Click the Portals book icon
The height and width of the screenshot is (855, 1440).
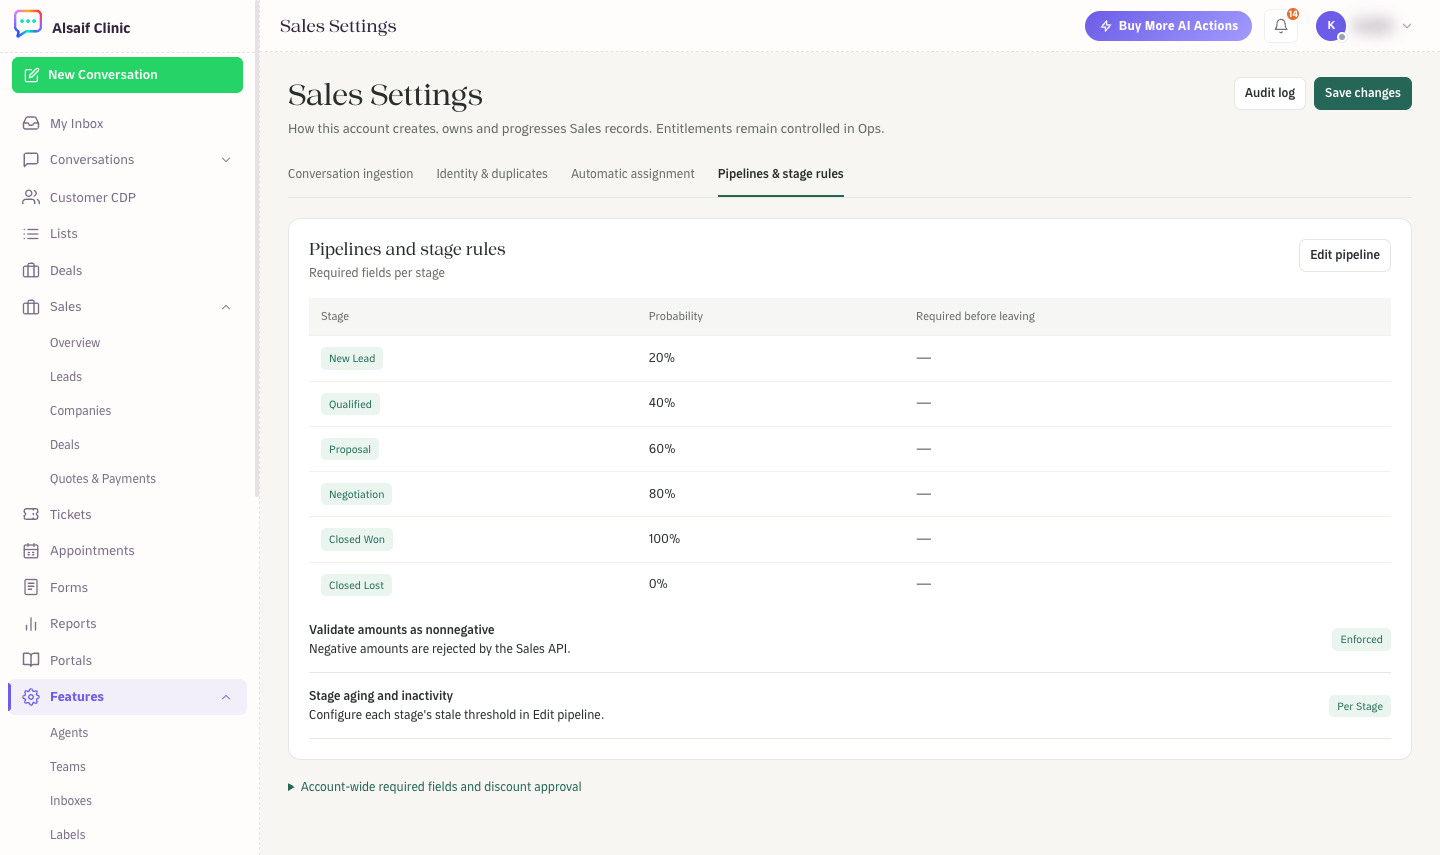(31, 660)
